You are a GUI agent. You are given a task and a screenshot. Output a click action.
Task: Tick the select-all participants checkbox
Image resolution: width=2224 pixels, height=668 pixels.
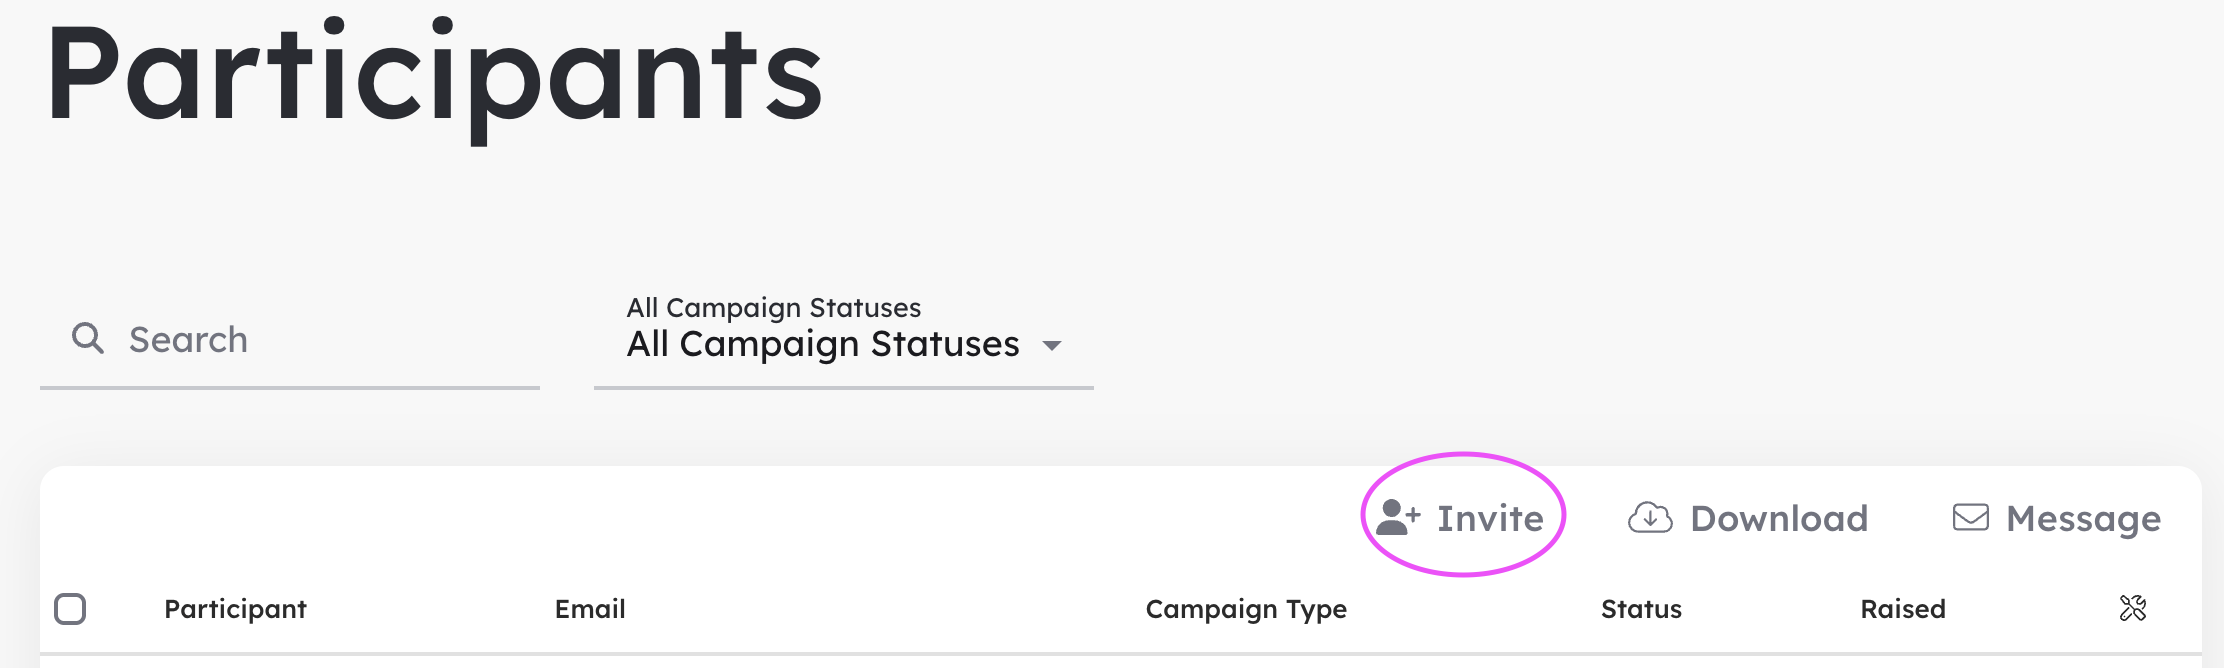pyautogui.click(x=70, y=608)
